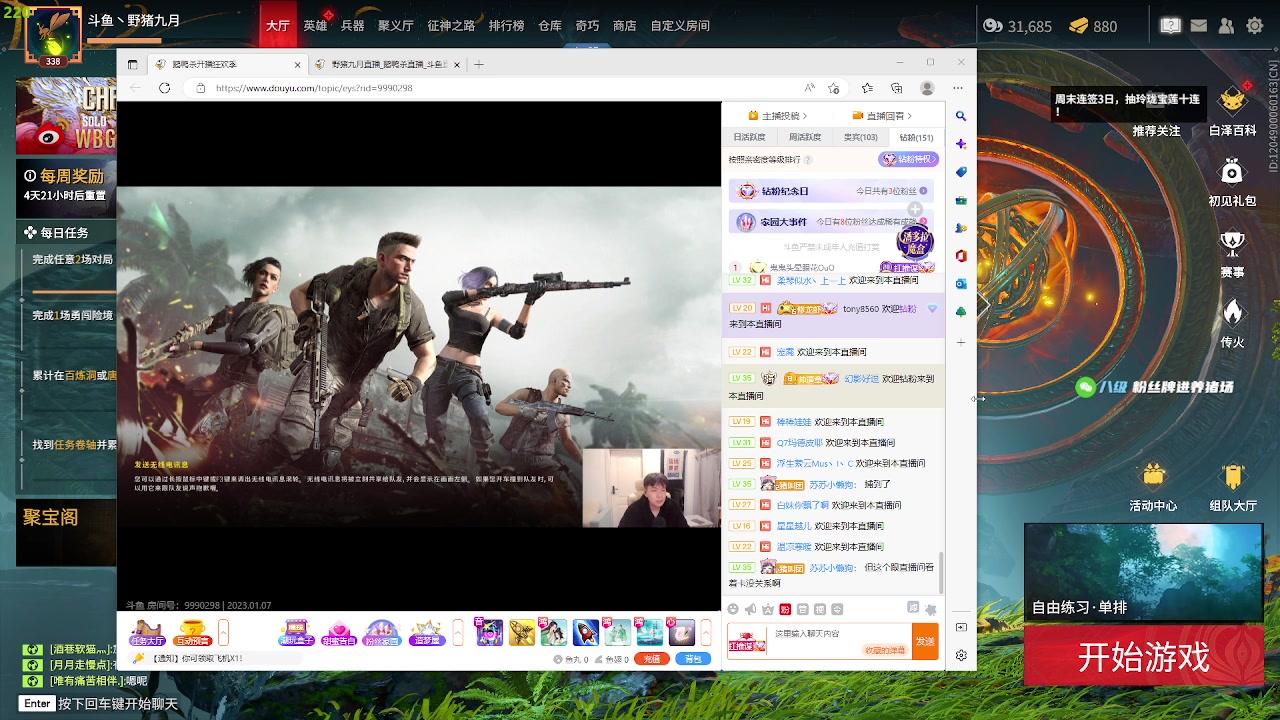Open the browser favorites list

867,88
